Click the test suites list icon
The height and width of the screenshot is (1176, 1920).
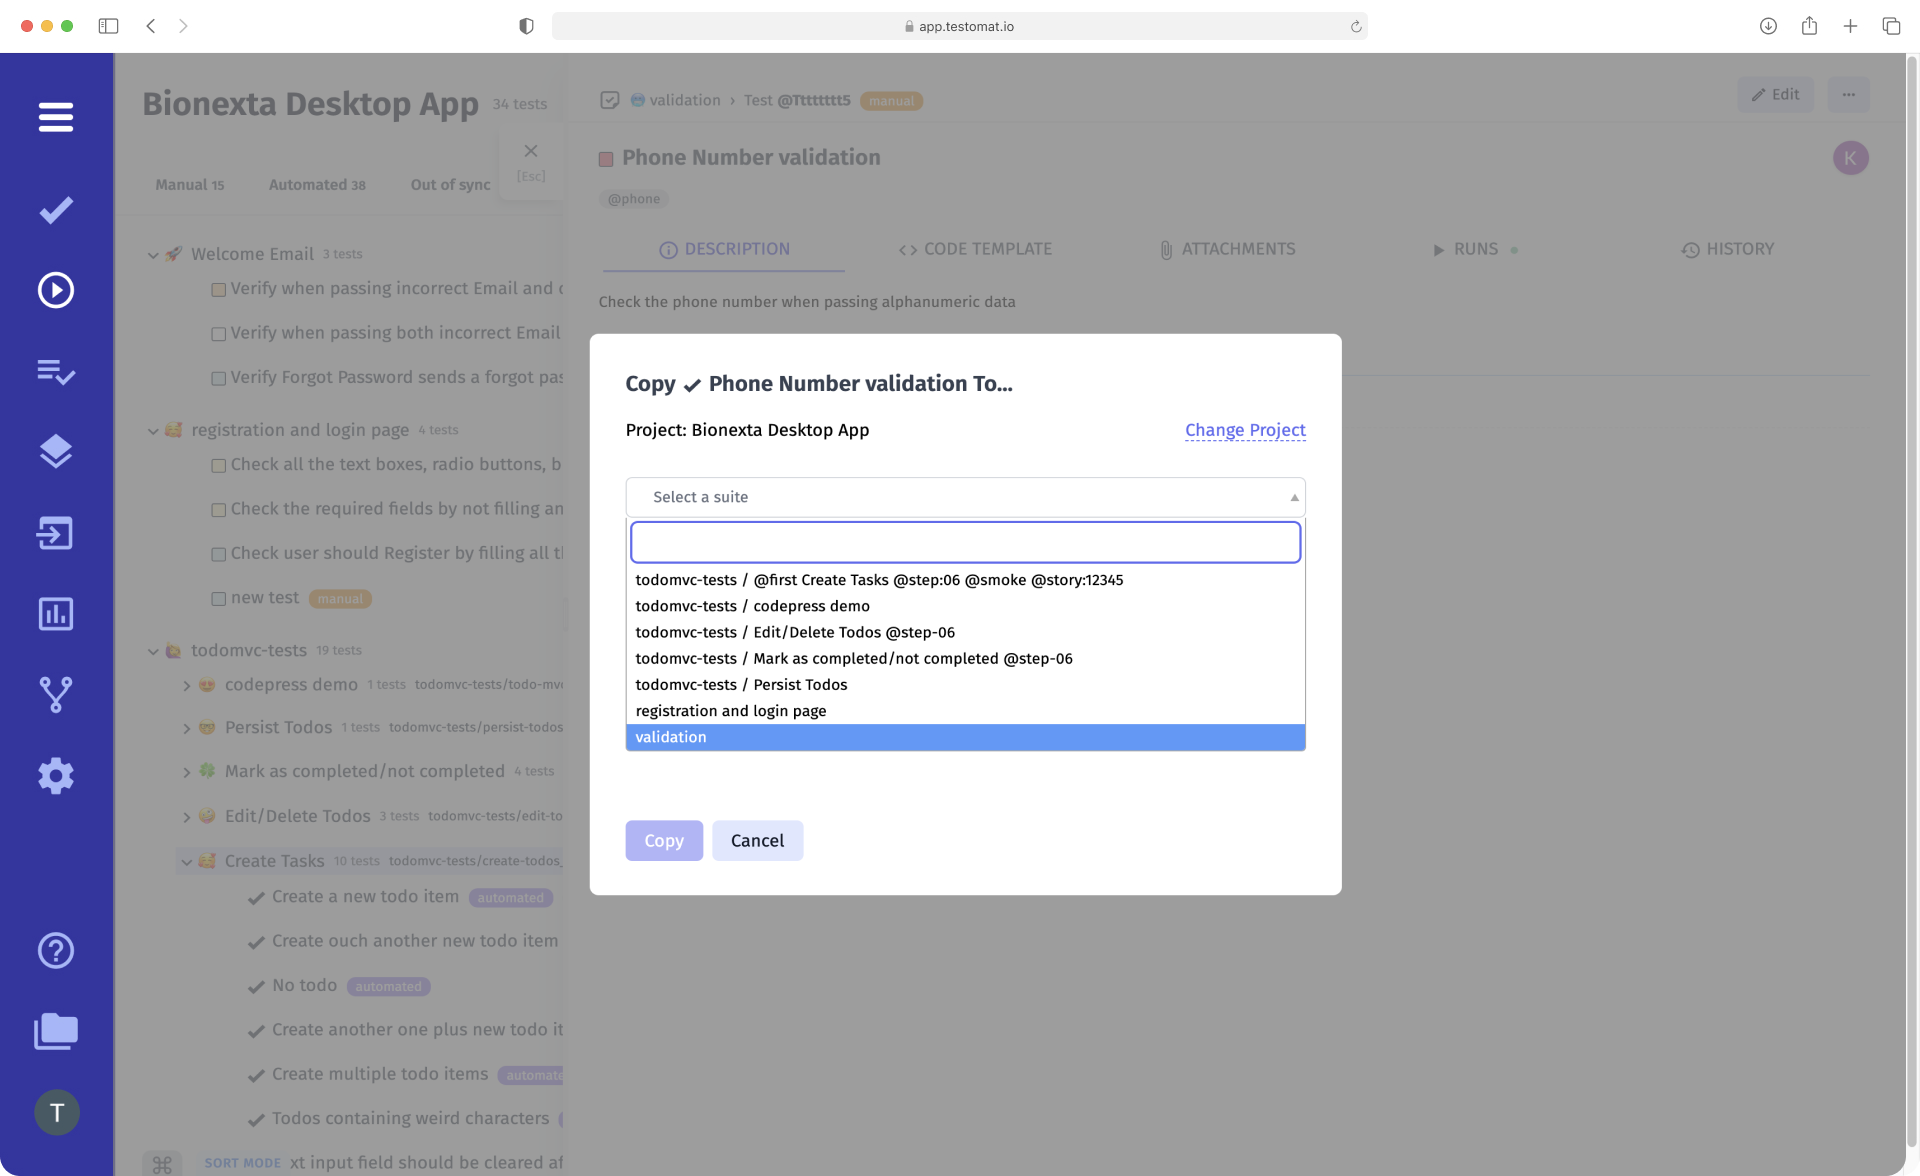[55, 371]
